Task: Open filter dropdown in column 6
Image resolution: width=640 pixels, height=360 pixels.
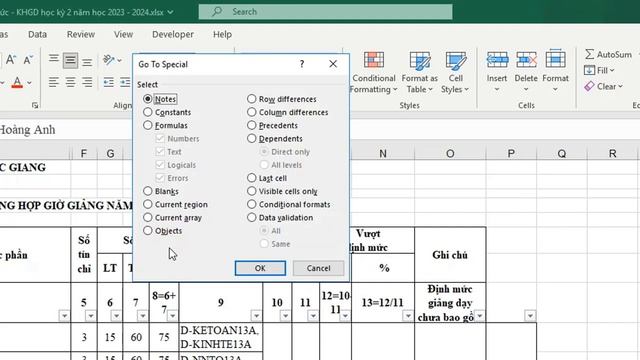Action: pos(116,316)
